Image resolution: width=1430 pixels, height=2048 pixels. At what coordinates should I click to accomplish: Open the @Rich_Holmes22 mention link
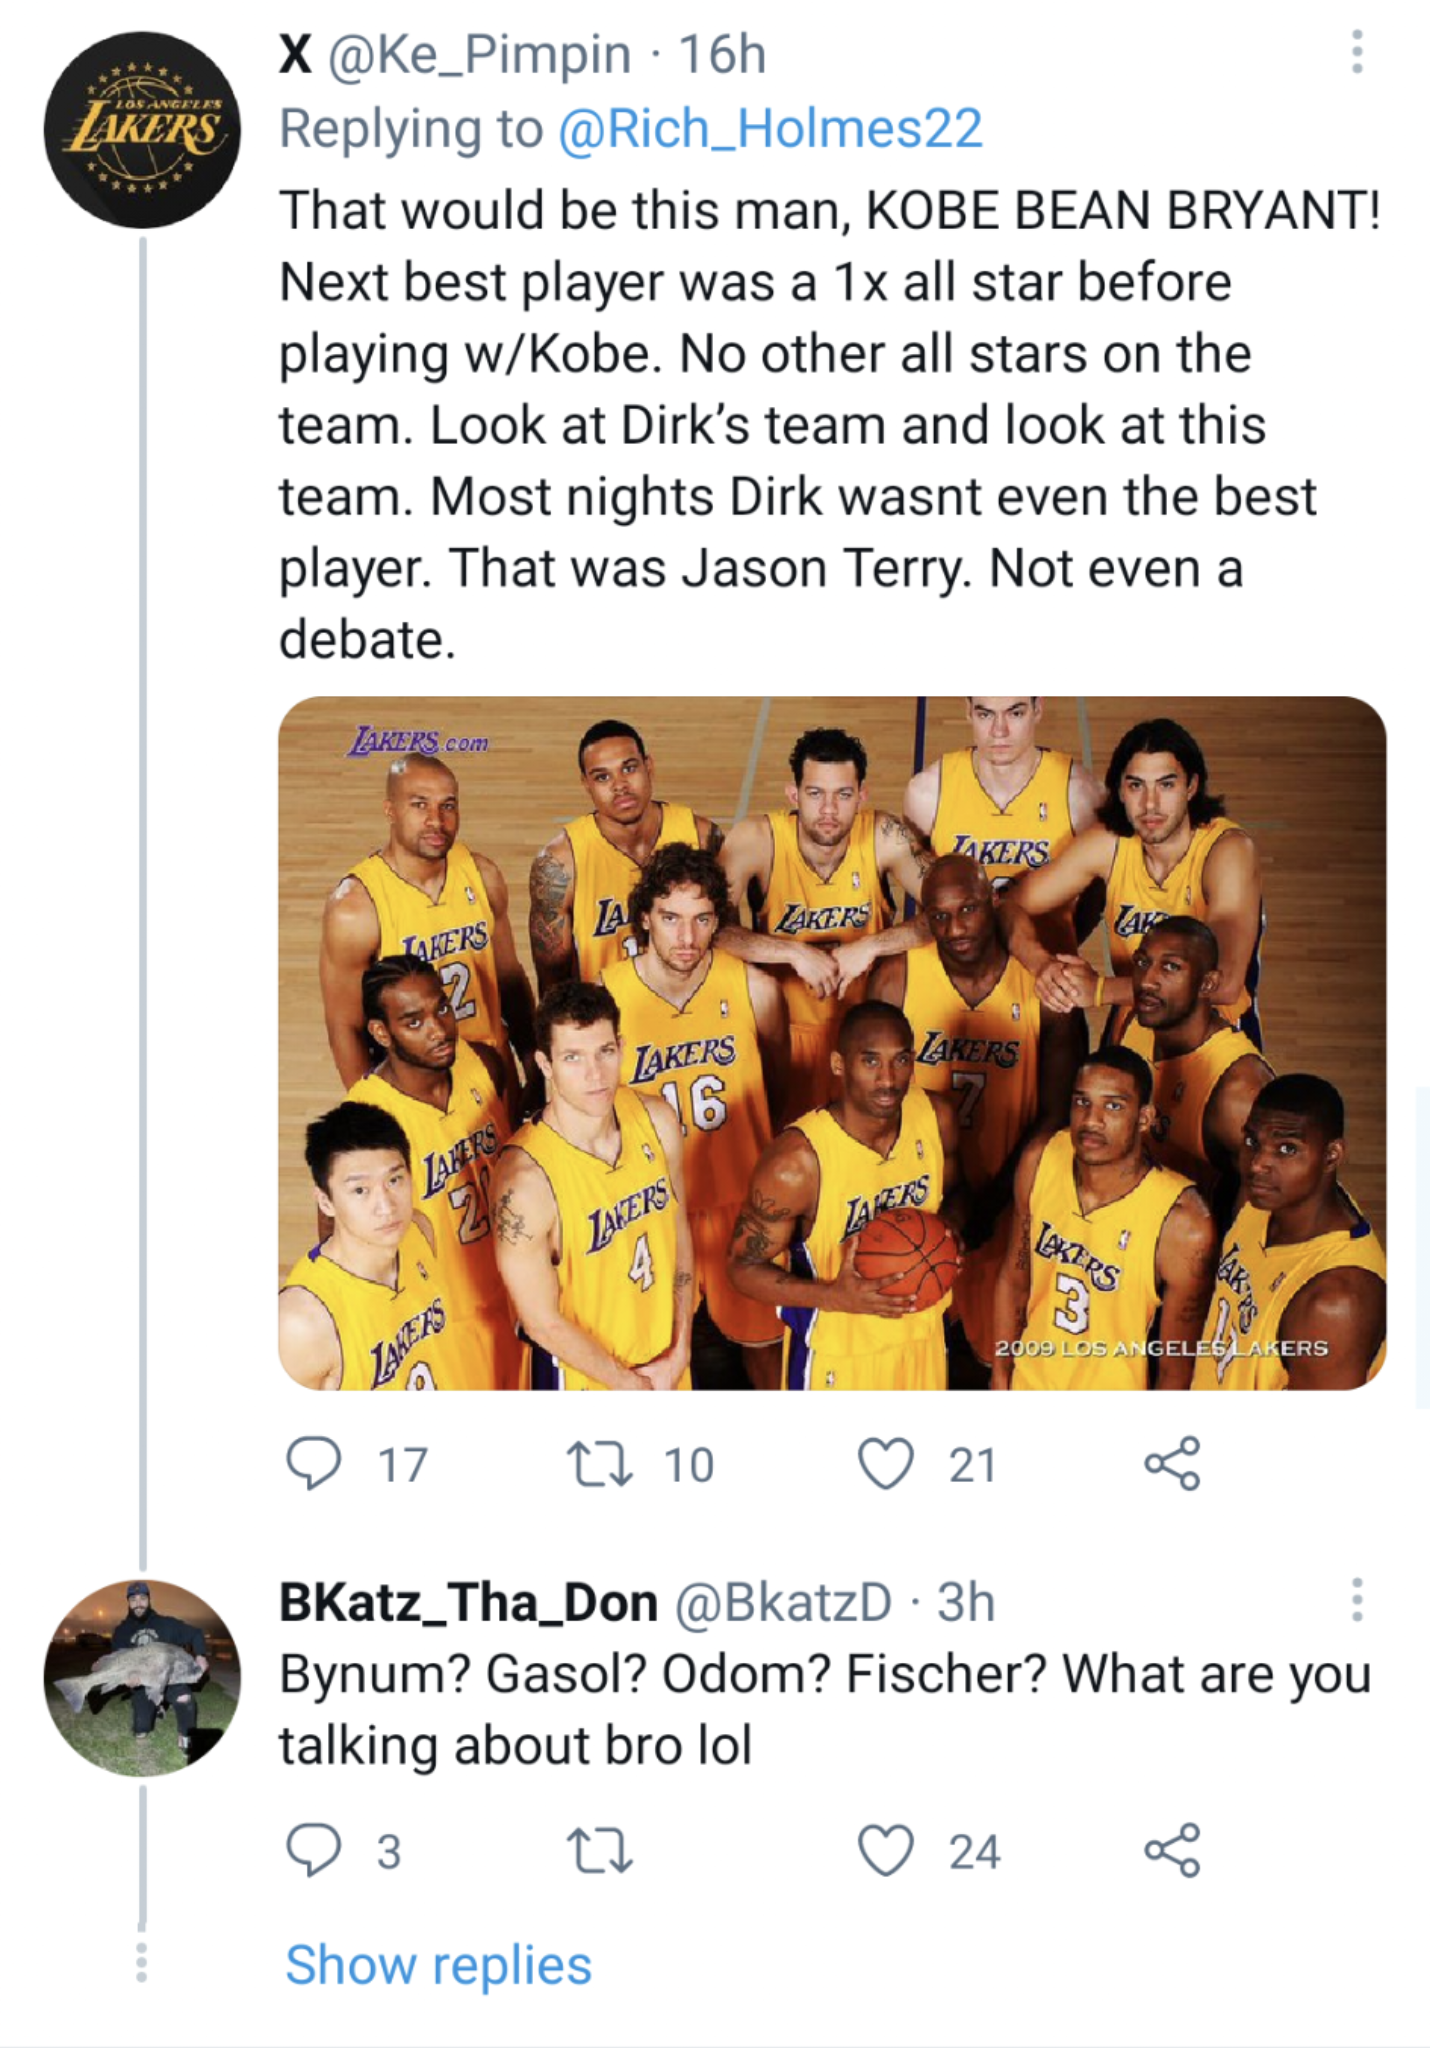coord(770,128)
